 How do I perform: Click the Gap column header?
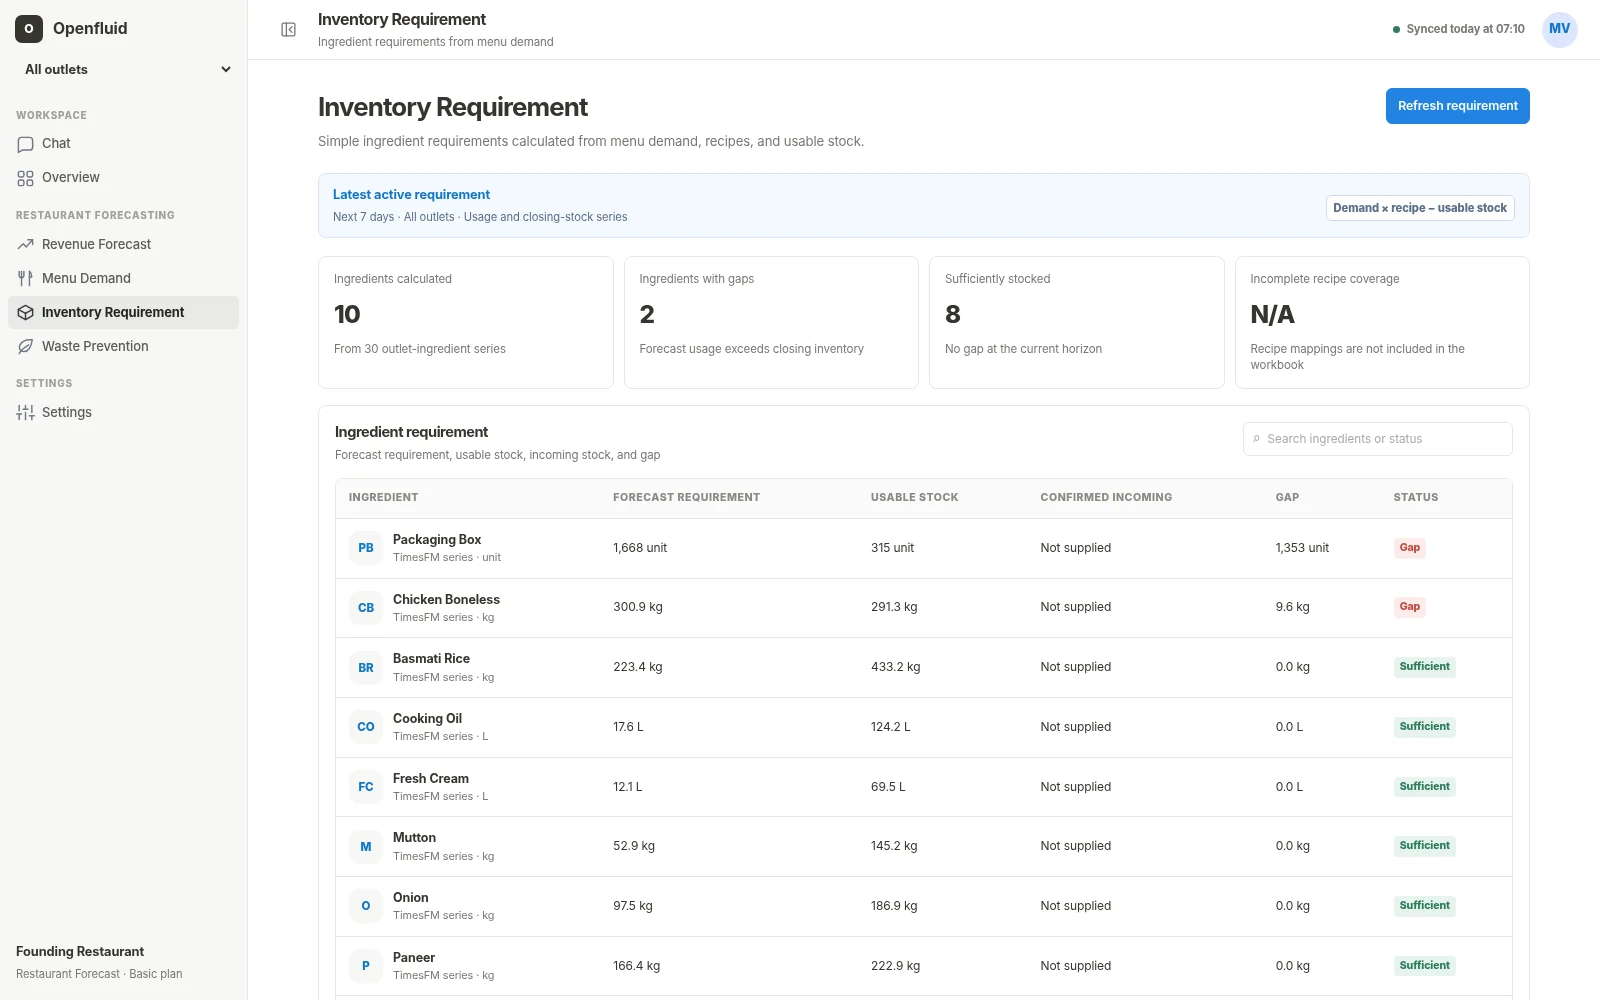coord(1287,497)
